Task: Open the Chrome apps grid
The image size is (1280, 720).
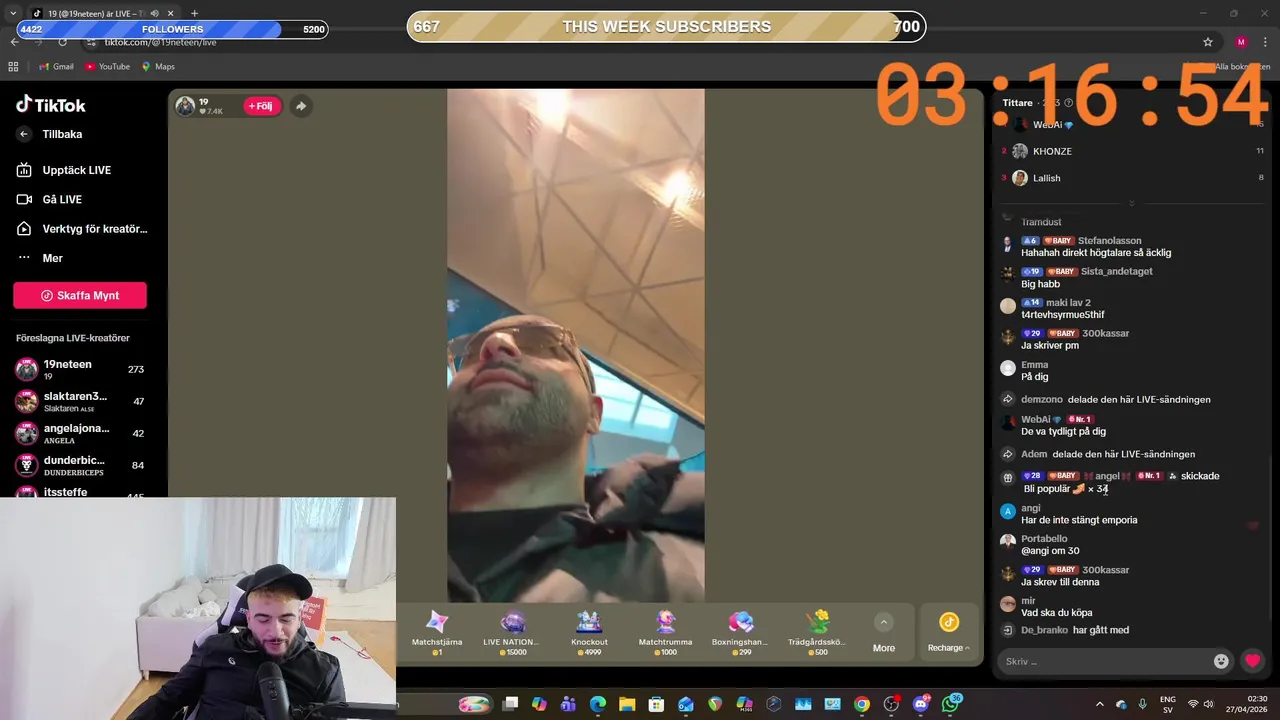Action: 13,66
